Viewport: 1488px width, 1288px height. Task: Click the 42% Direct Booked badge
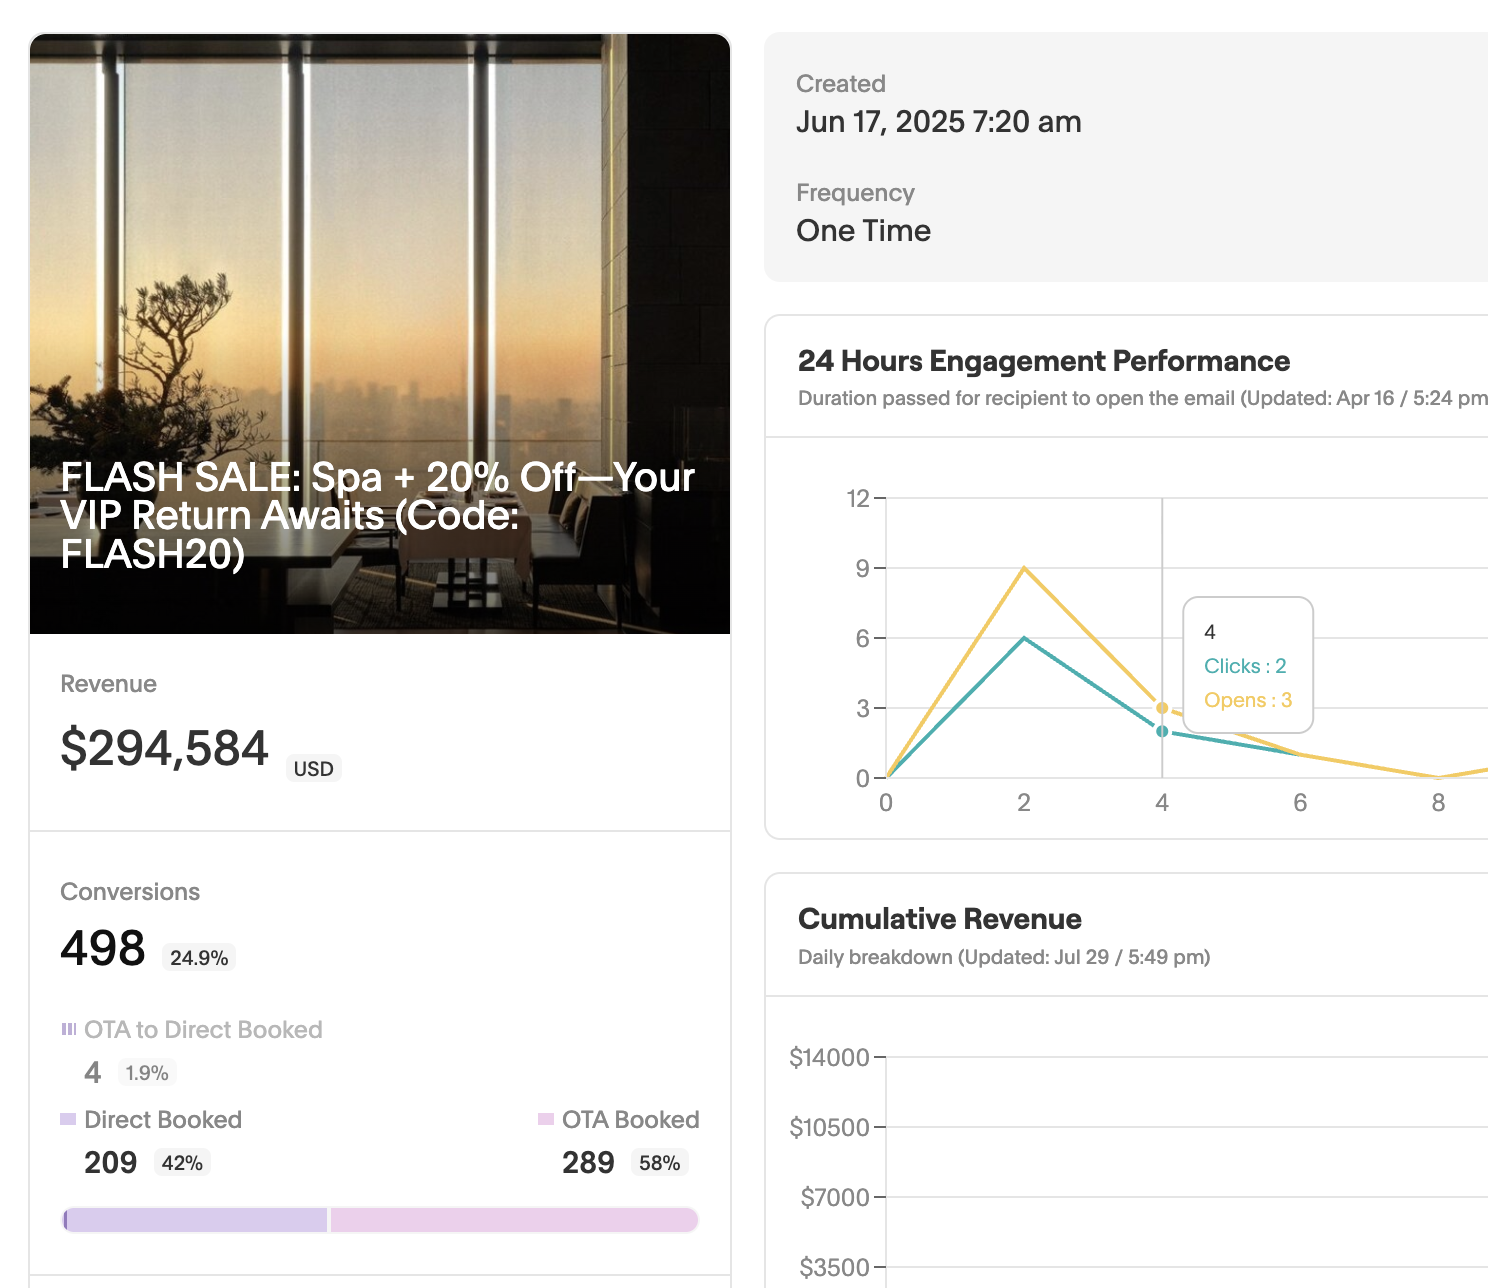(x=182, y=1163)
